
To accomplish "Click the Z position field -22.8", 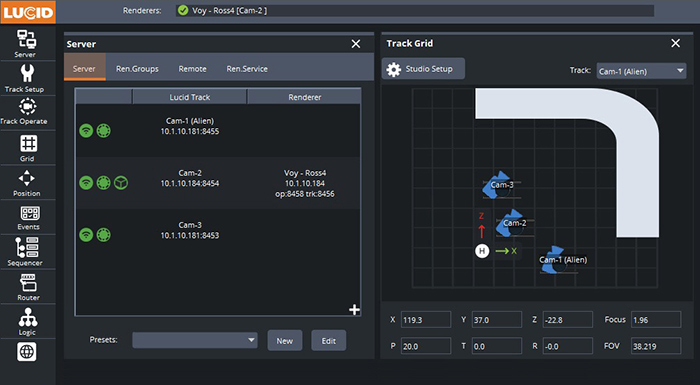I will (x=567, y=320).
